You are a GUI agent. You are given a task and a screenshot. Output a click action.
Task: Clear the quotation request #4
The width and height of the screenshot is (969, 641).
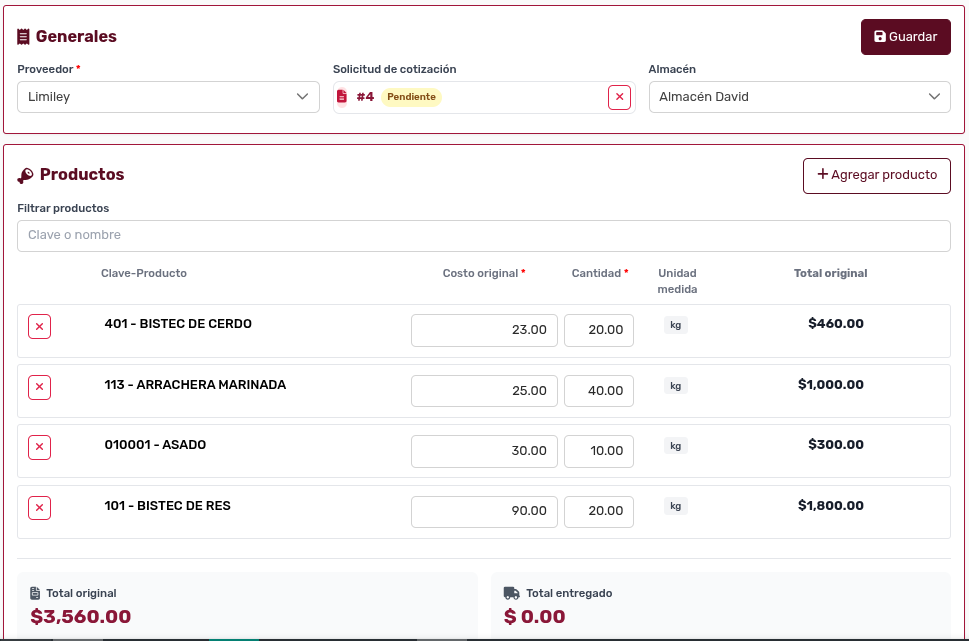click(x=619, y=97)
